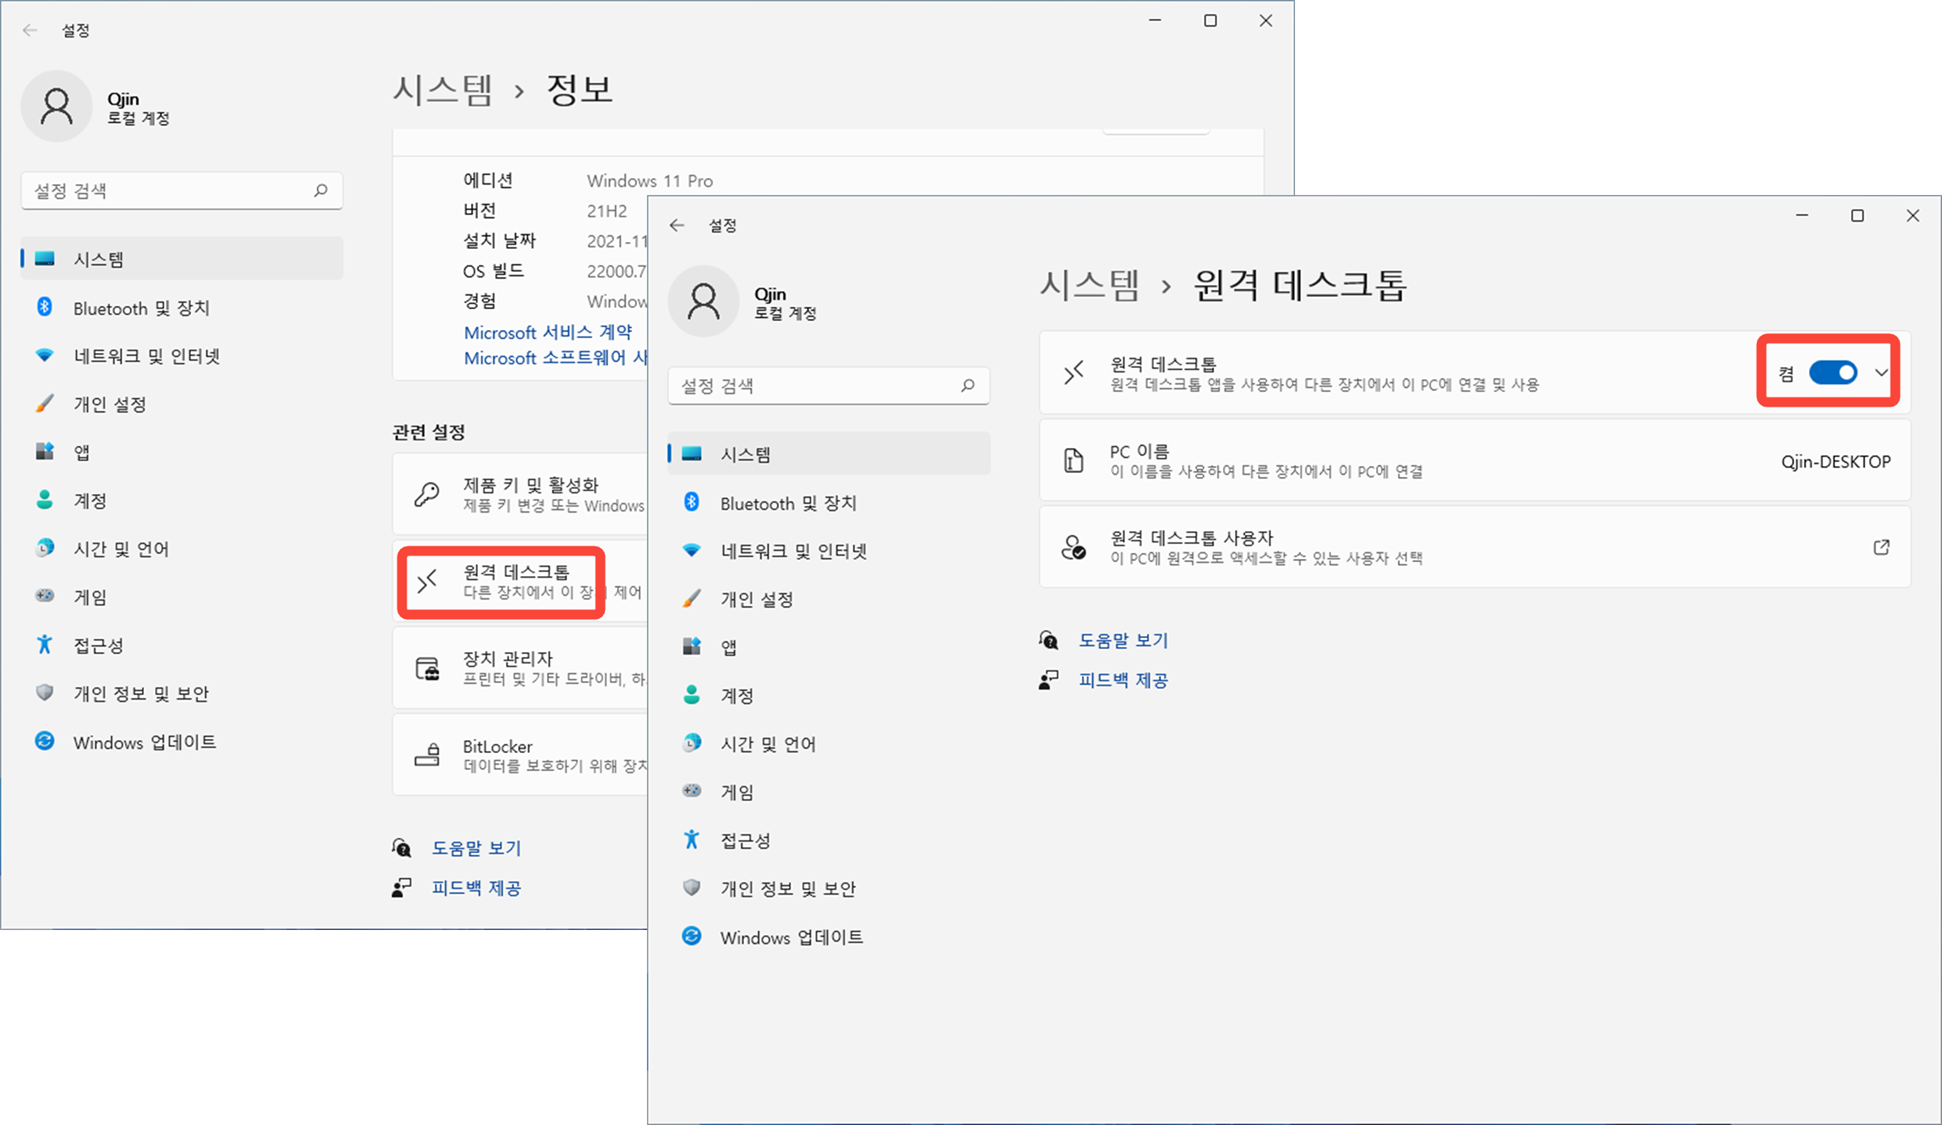Select 개인 설정 brush icon in rear sidebar
Screen dimensions: 1942x1125
pyautogui.click(x=44, y=404)
